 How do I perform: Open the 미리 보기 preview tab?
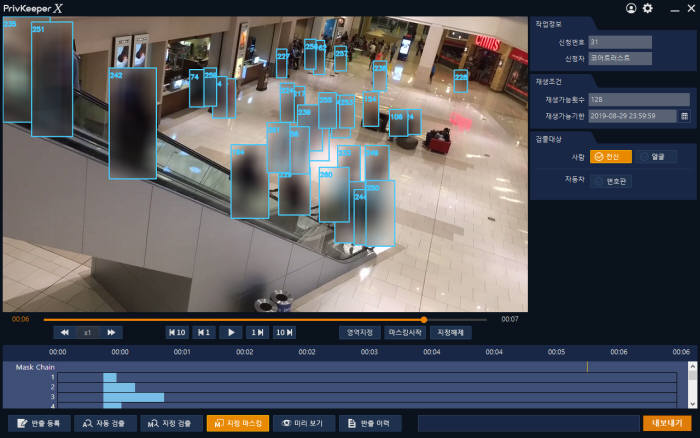tap(304, 423)
